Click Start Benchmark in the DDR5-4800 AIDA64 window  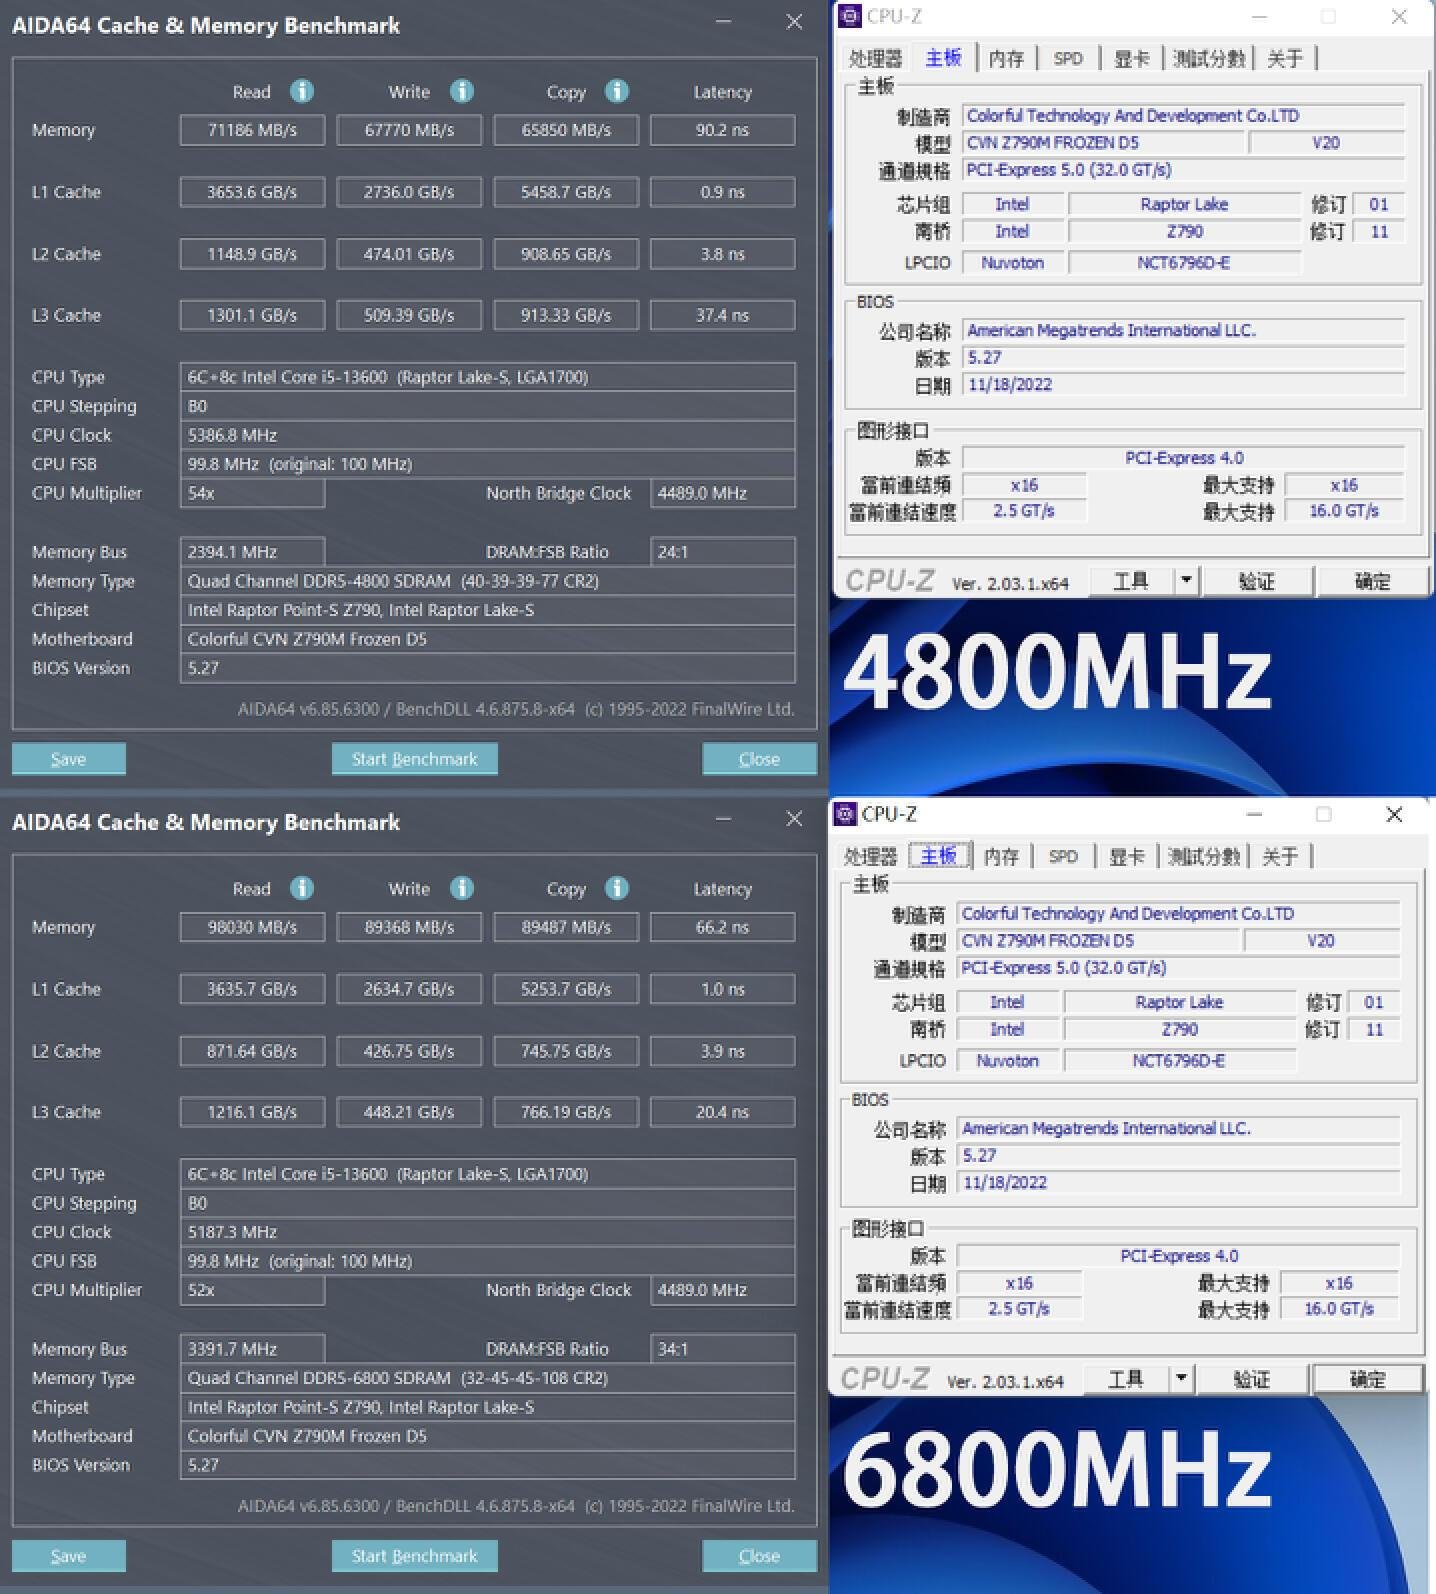pyautogui.click(x=415, y=759)
